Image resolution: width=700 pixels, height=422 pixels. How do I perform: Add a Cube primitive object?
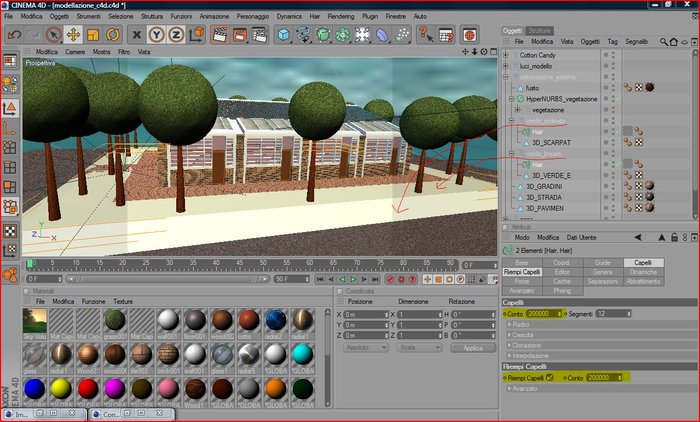tap(283, 35)
